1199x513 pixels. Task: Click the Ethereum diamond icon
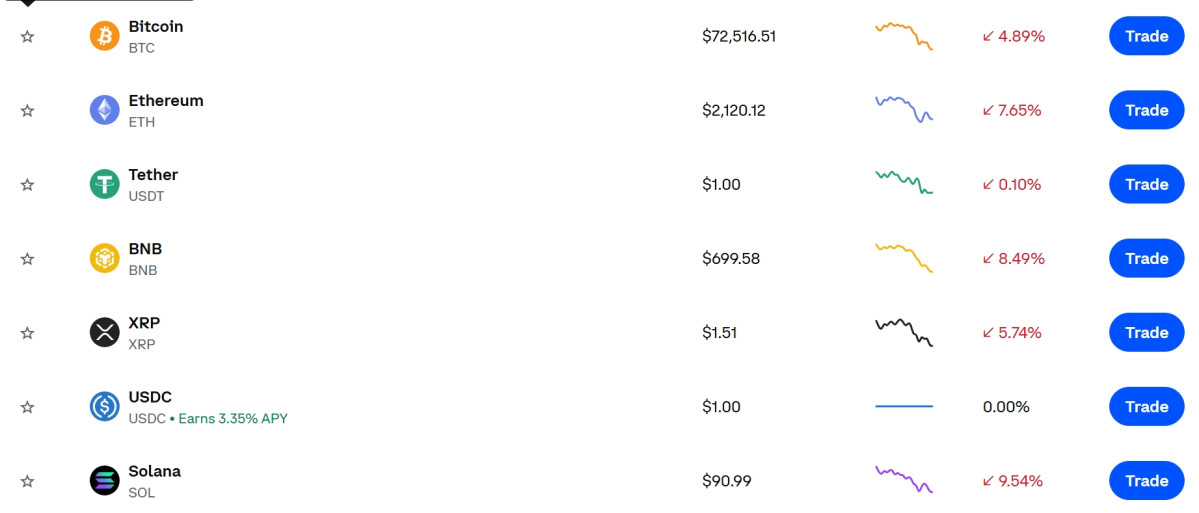pyautogui.click(x=105, y=111)
